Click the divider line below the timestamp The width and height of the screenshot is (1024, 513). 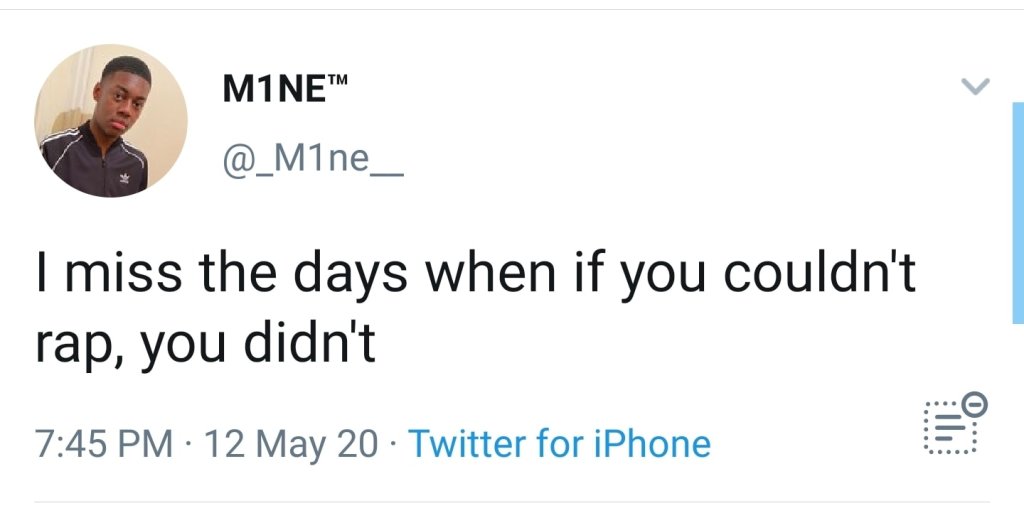pos(512,502)
